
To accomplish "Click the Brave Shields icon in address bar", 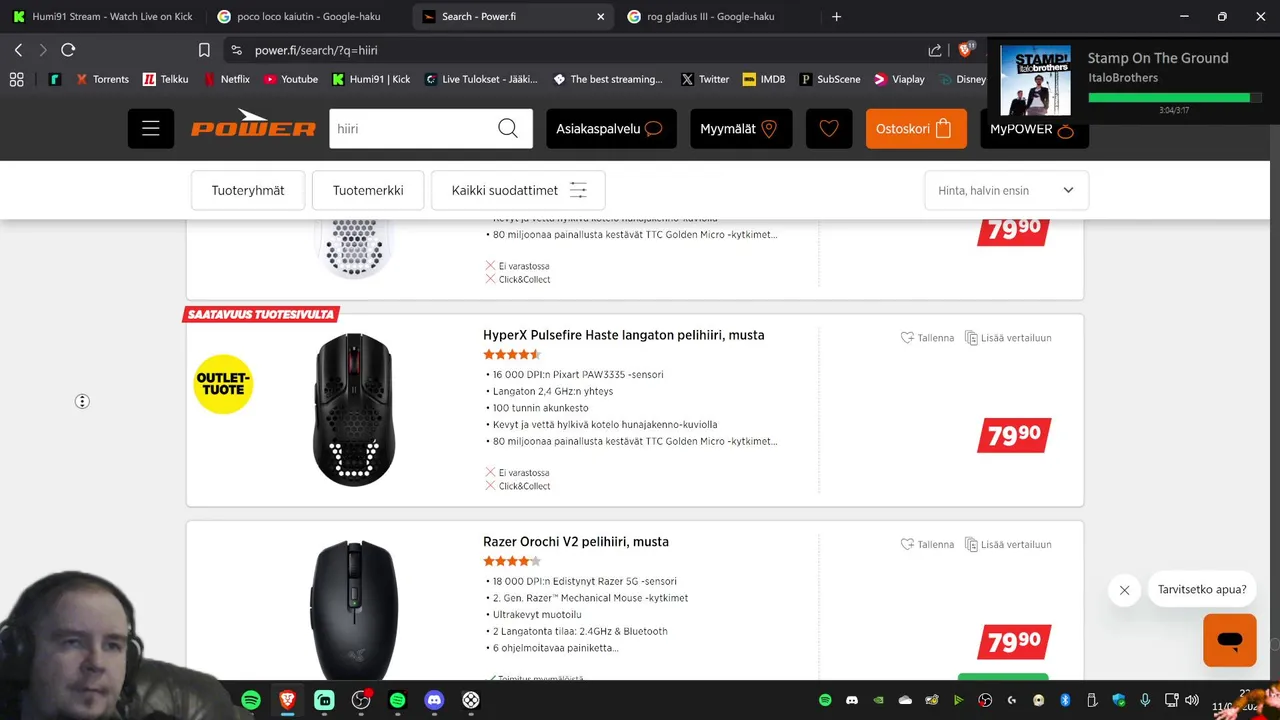I will [x=966, y=50].
